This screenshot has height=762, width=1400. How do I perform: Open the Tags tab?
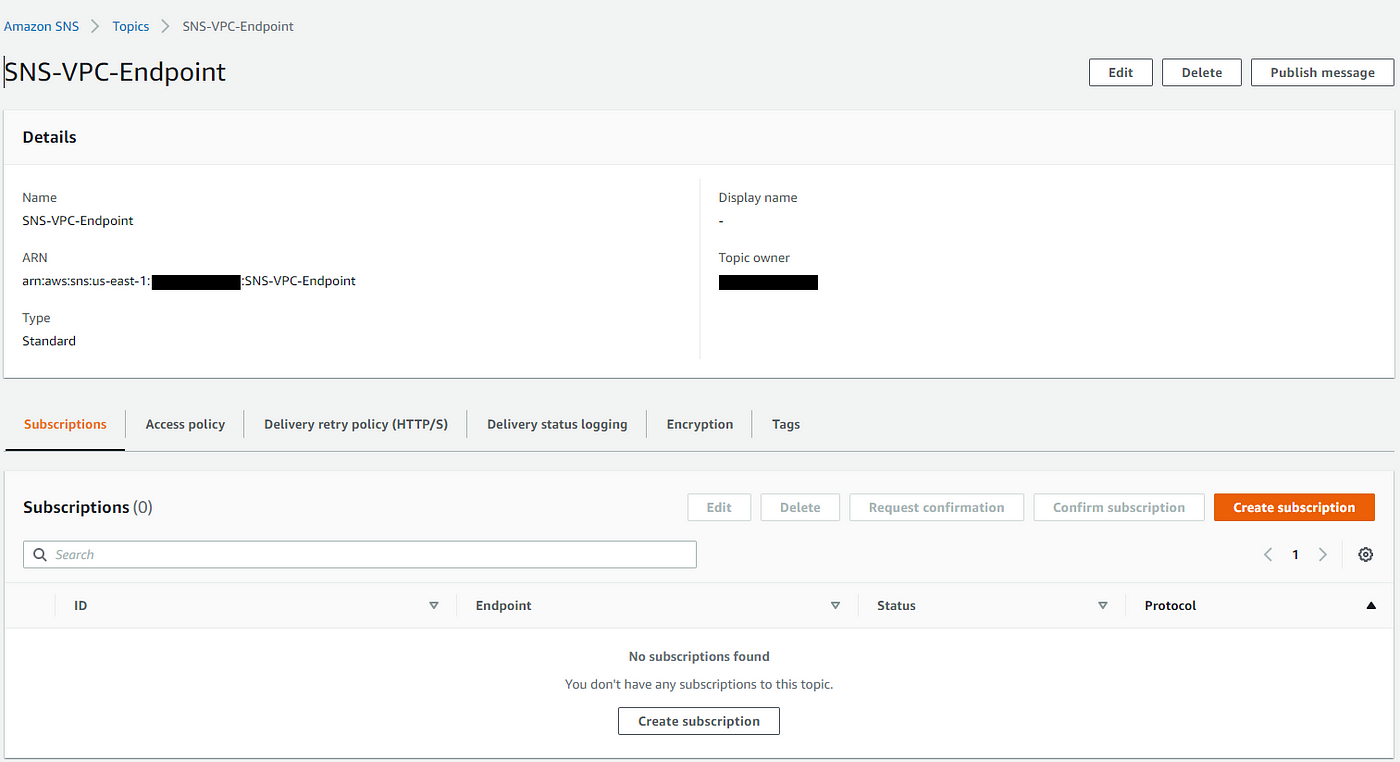[786, 424]
